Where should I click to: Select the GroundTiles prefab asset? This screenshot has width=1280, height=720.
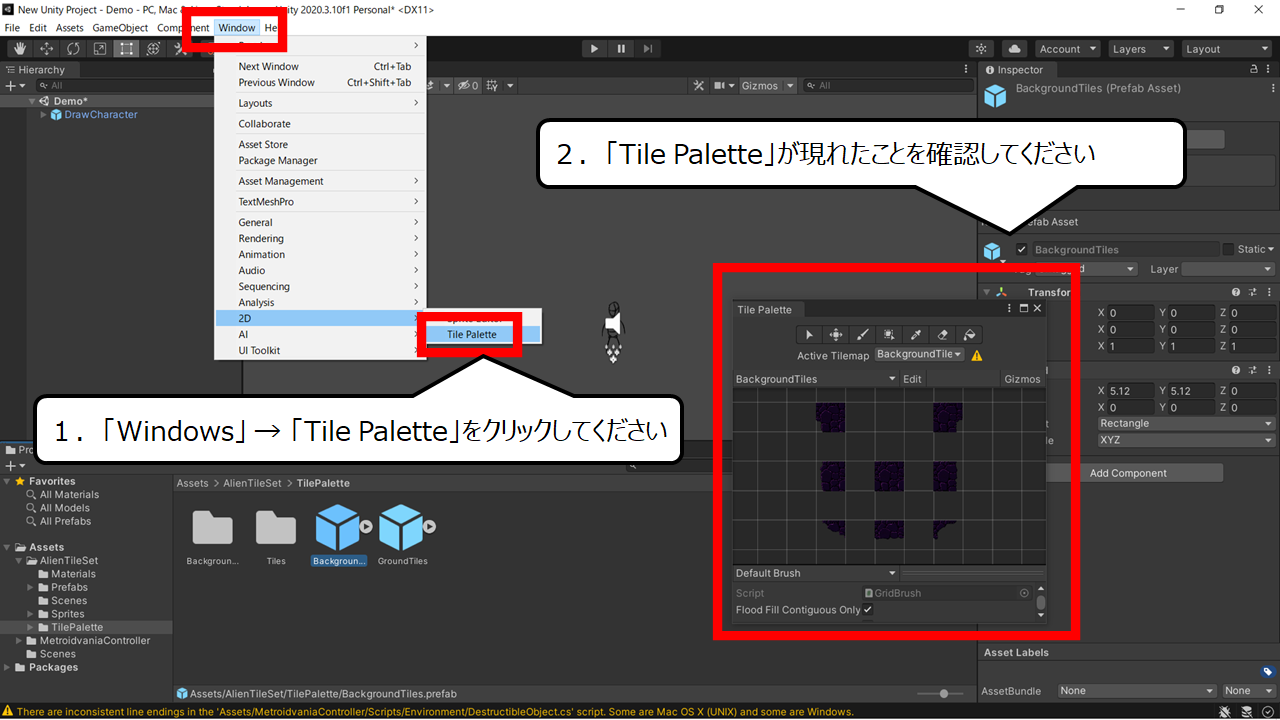tap(402, 536)
